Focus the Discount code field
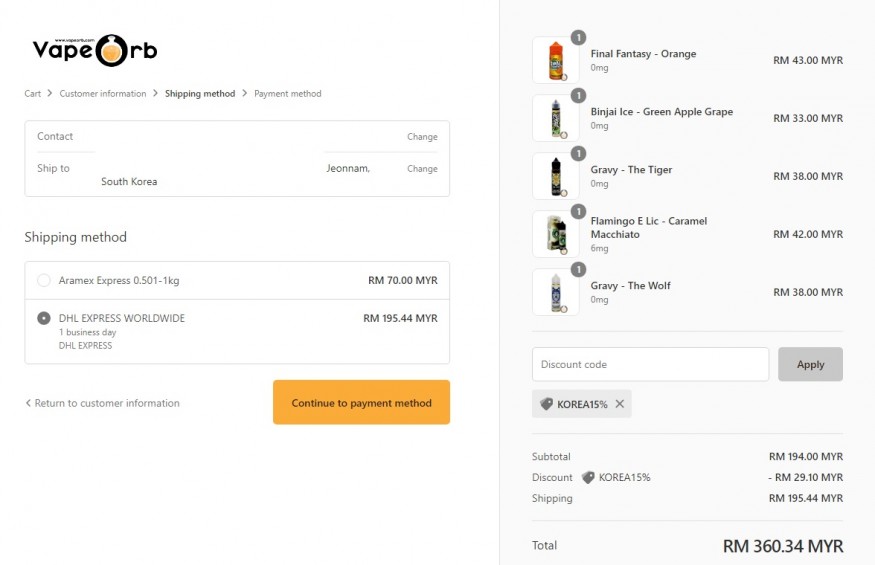Screen dimensions: 875x565 (x=650, y=365)
